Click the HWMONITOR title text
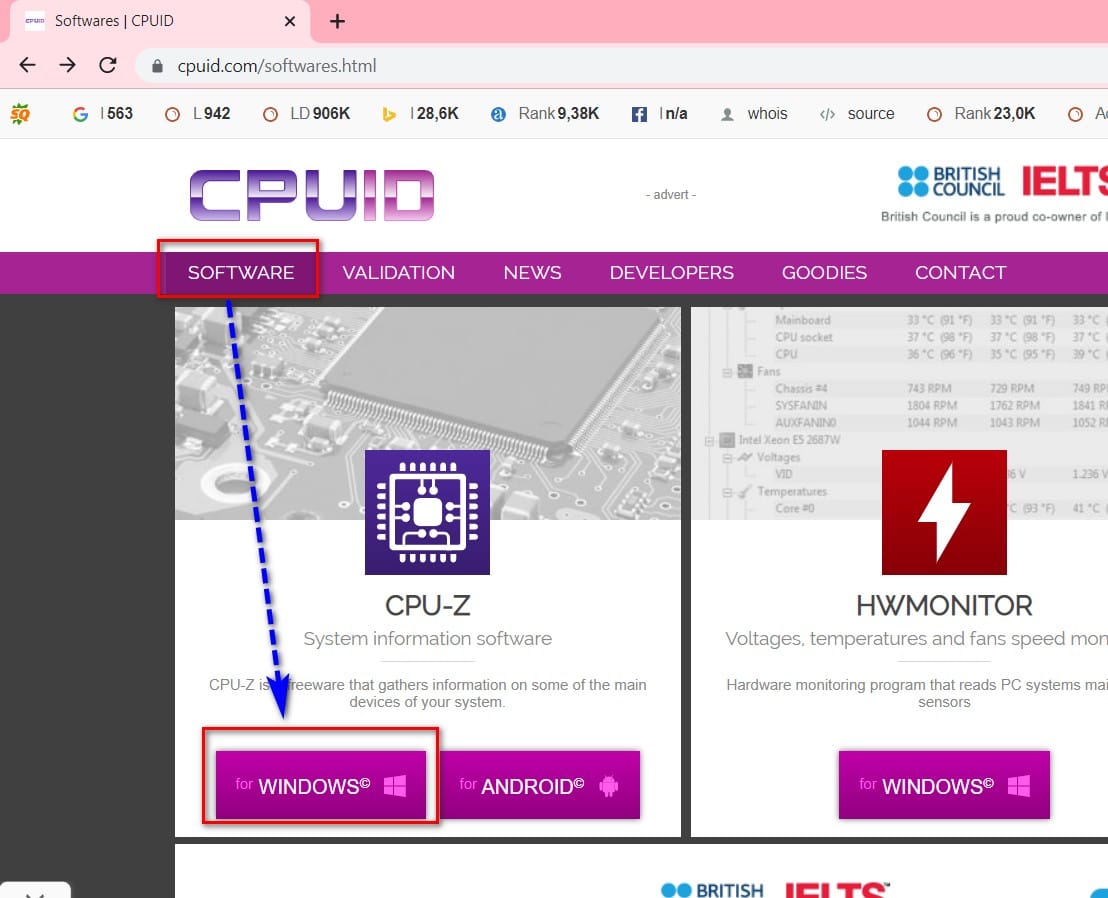This screenshot has width=1108, height=898. [x=944, y=605]
